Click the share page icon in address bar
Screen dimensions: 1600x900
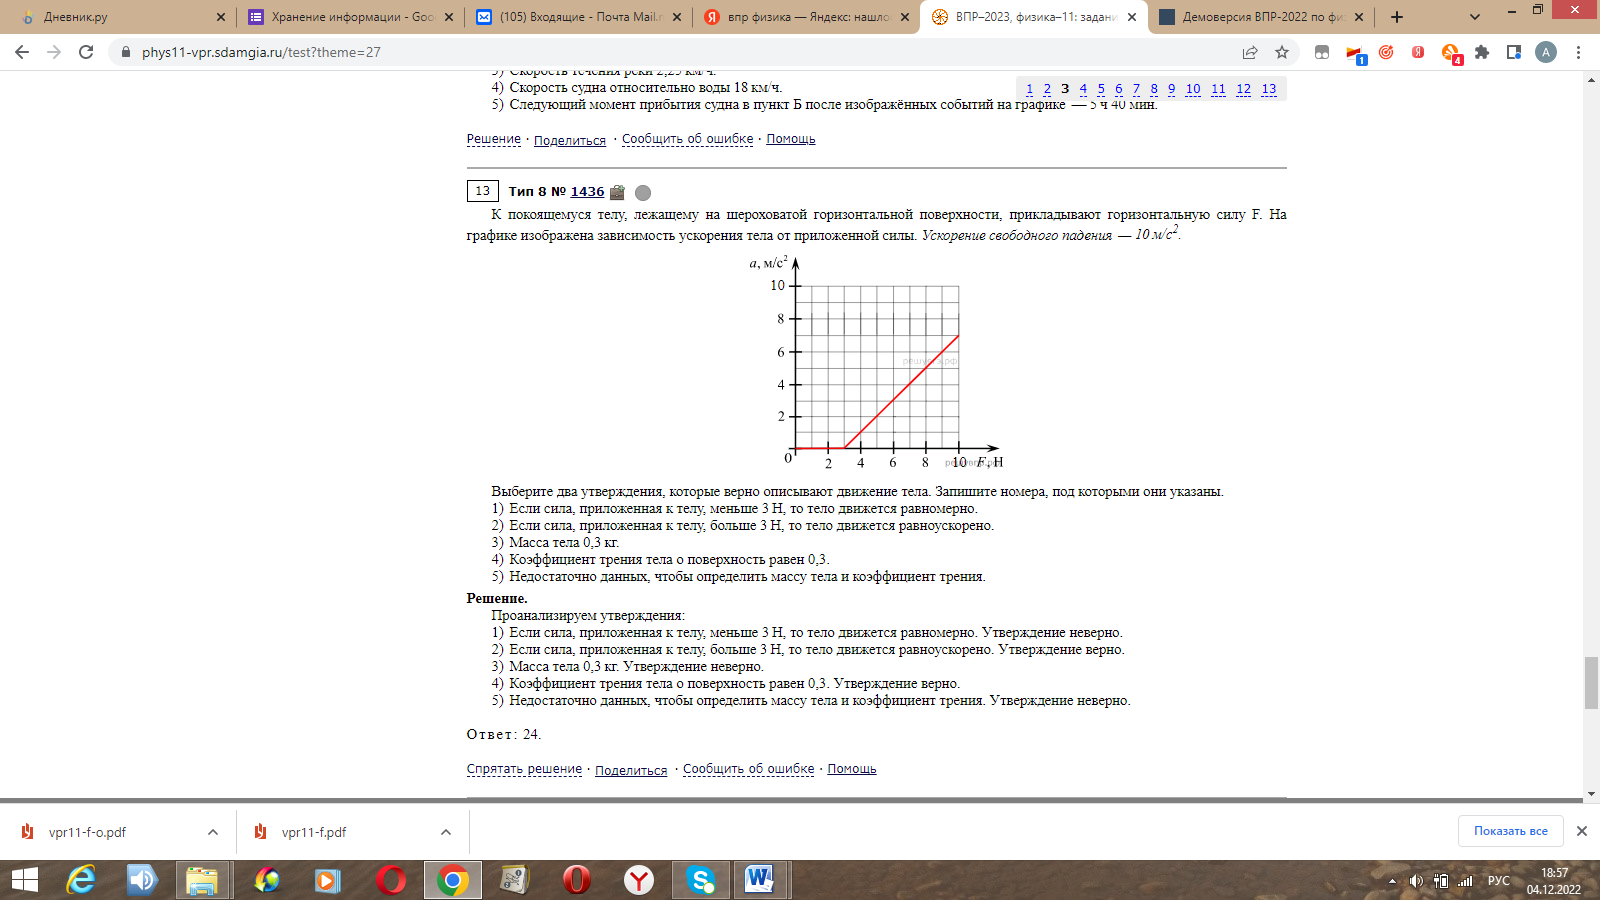tap(1250, 52)
